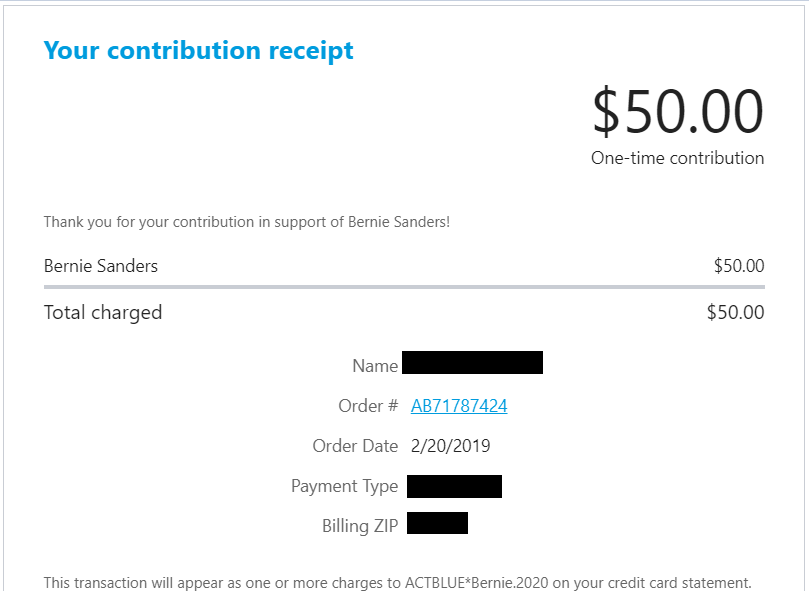The image size is (809, 591).
Task: Click the "Name" field label
Action: click(x=375, y=366)
